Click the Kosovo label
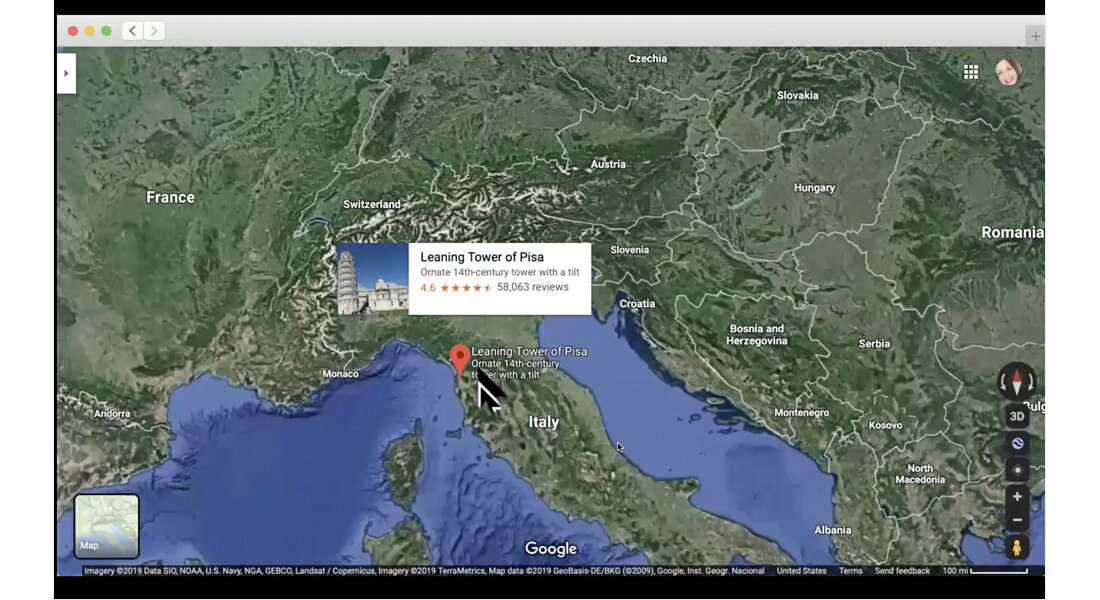 (x=885, y=425)
